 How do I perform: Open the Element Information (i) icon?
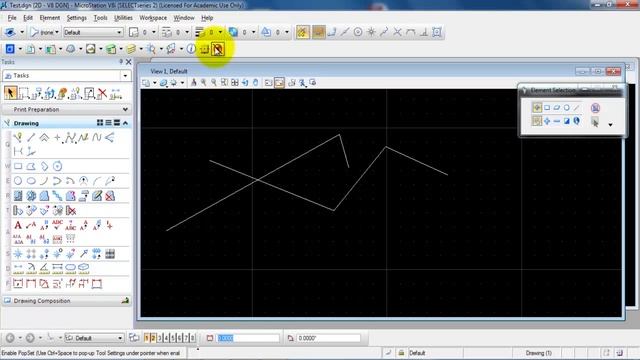(x=191, y=49)
